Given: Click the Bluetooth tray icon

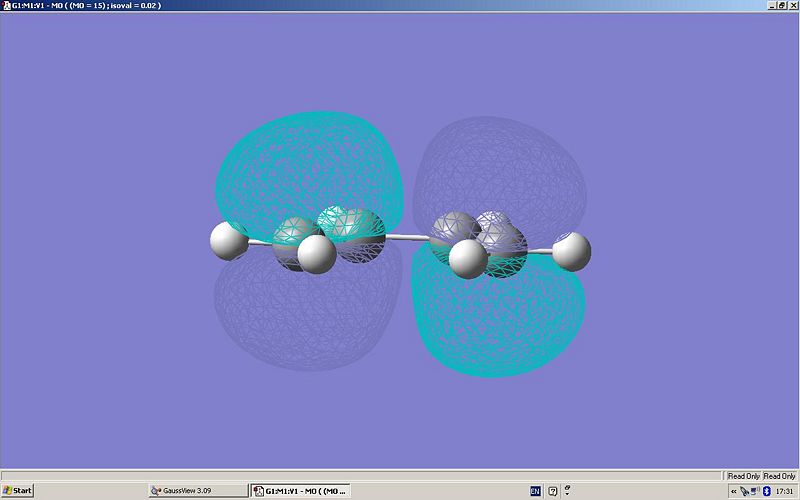Looking at the screenshot, I should pos(766,491).
